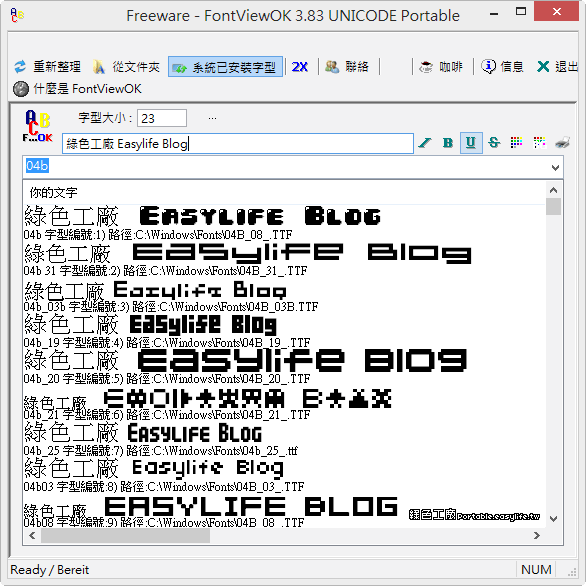Minimize the FontViewOK window

coord(494,14)
